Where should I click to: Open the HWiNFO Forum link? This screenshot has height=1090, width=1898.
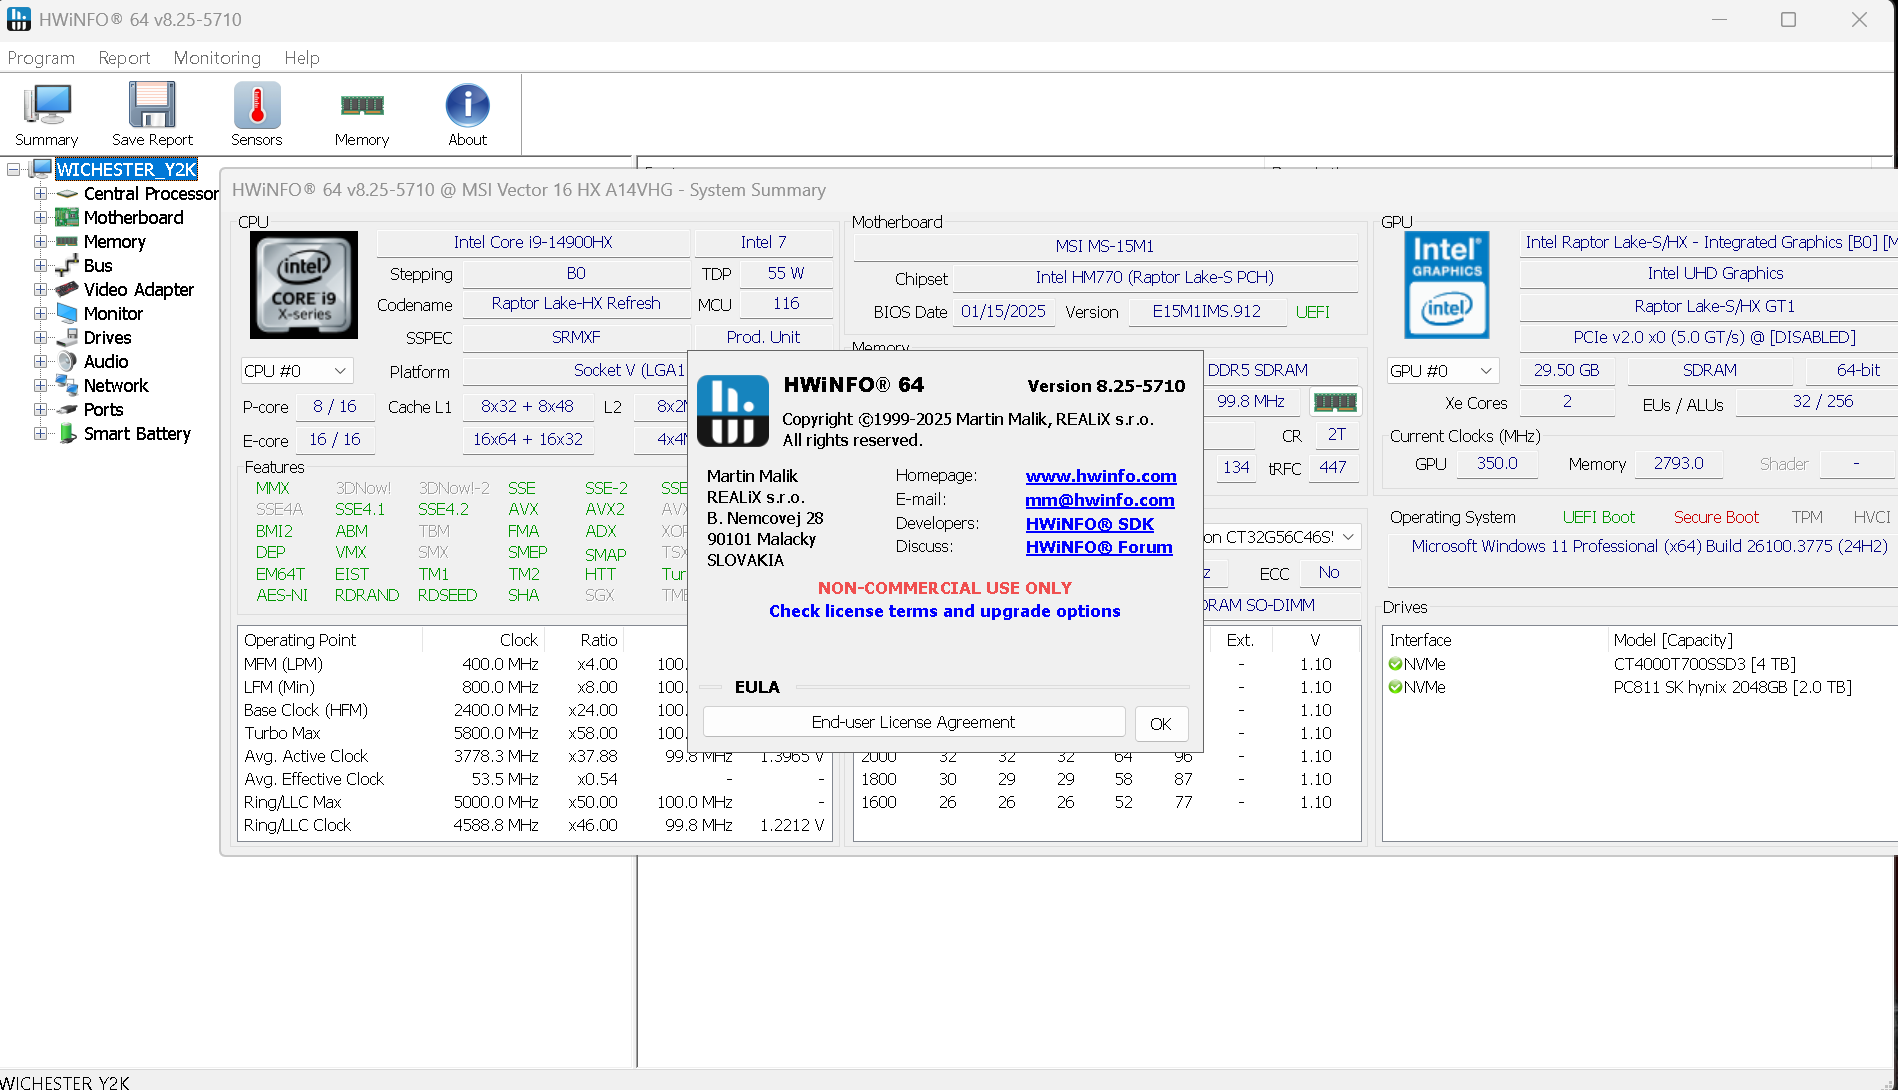(x=1098, y=547)
